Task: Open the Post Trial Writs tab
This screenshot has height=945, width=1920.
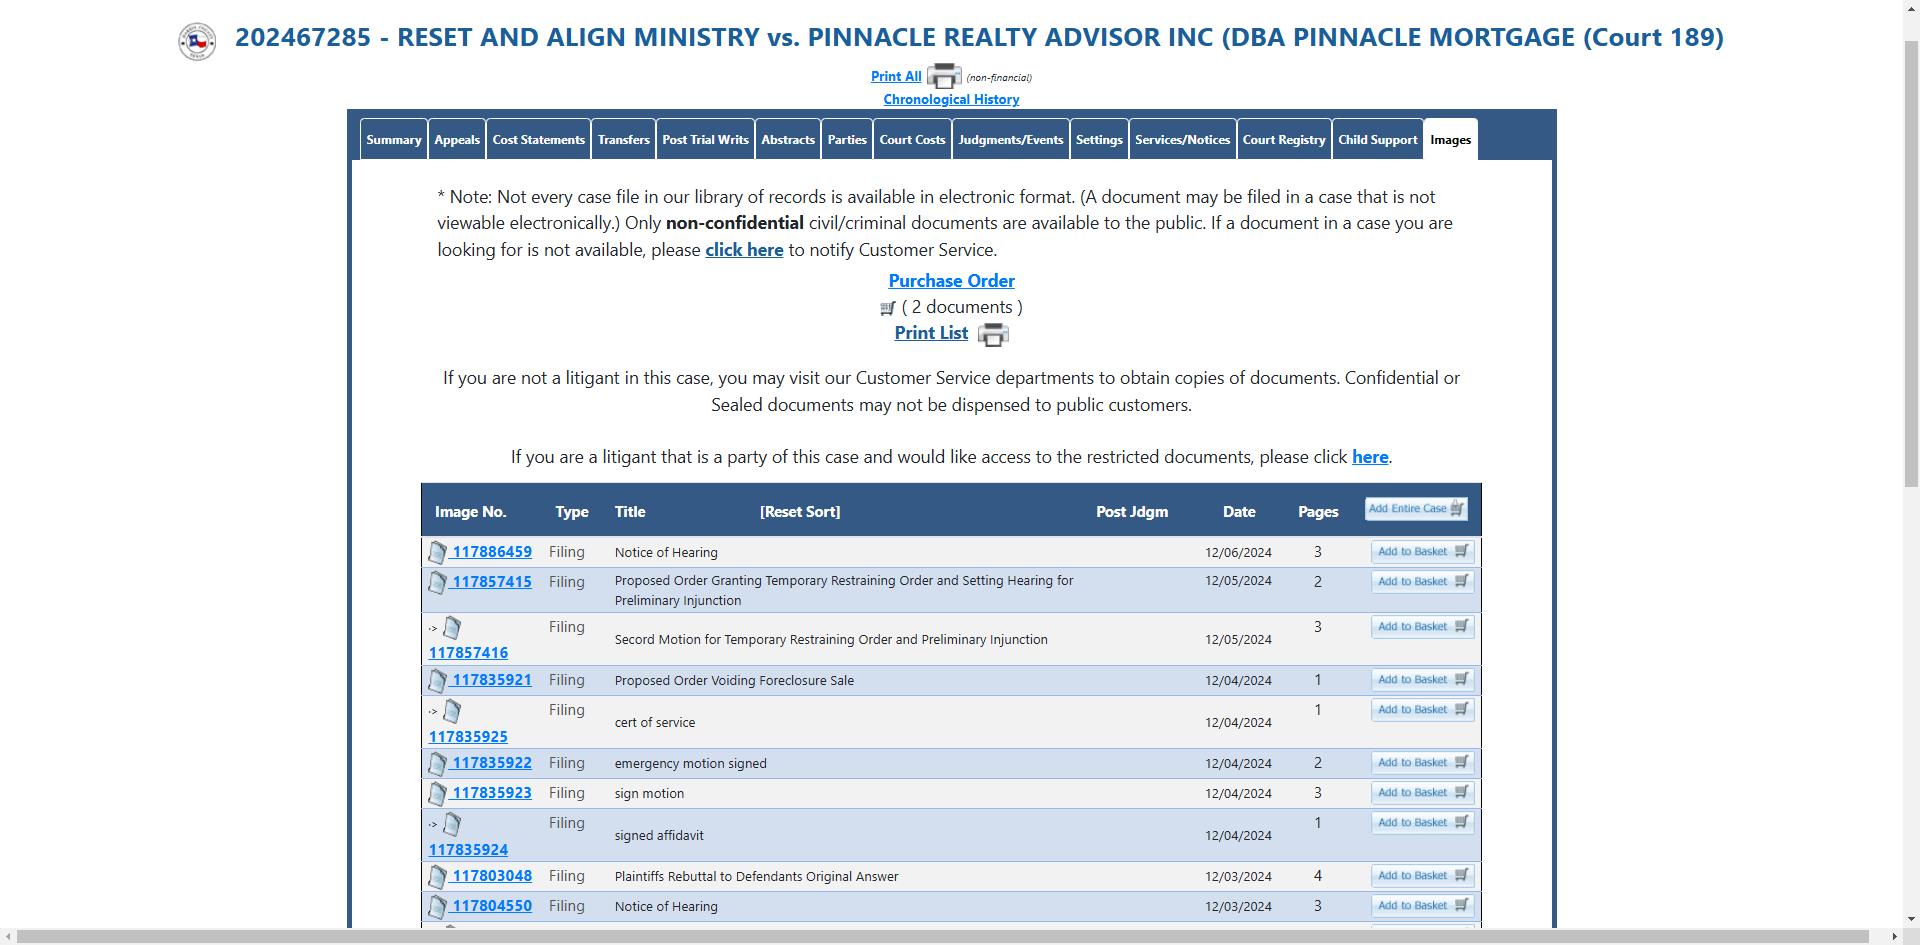Action: (x=705, y=140)
